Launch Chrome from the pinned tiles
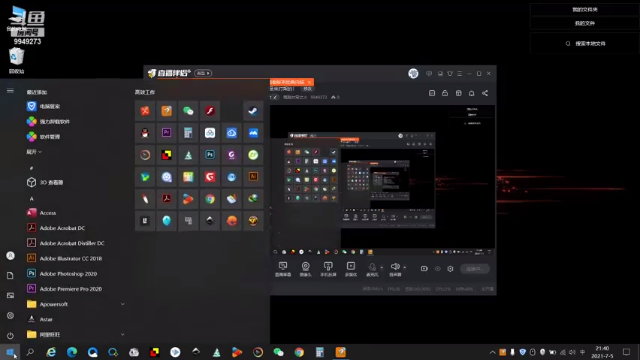The width and height of the screenshot is (640, 360). coord(210,199)
